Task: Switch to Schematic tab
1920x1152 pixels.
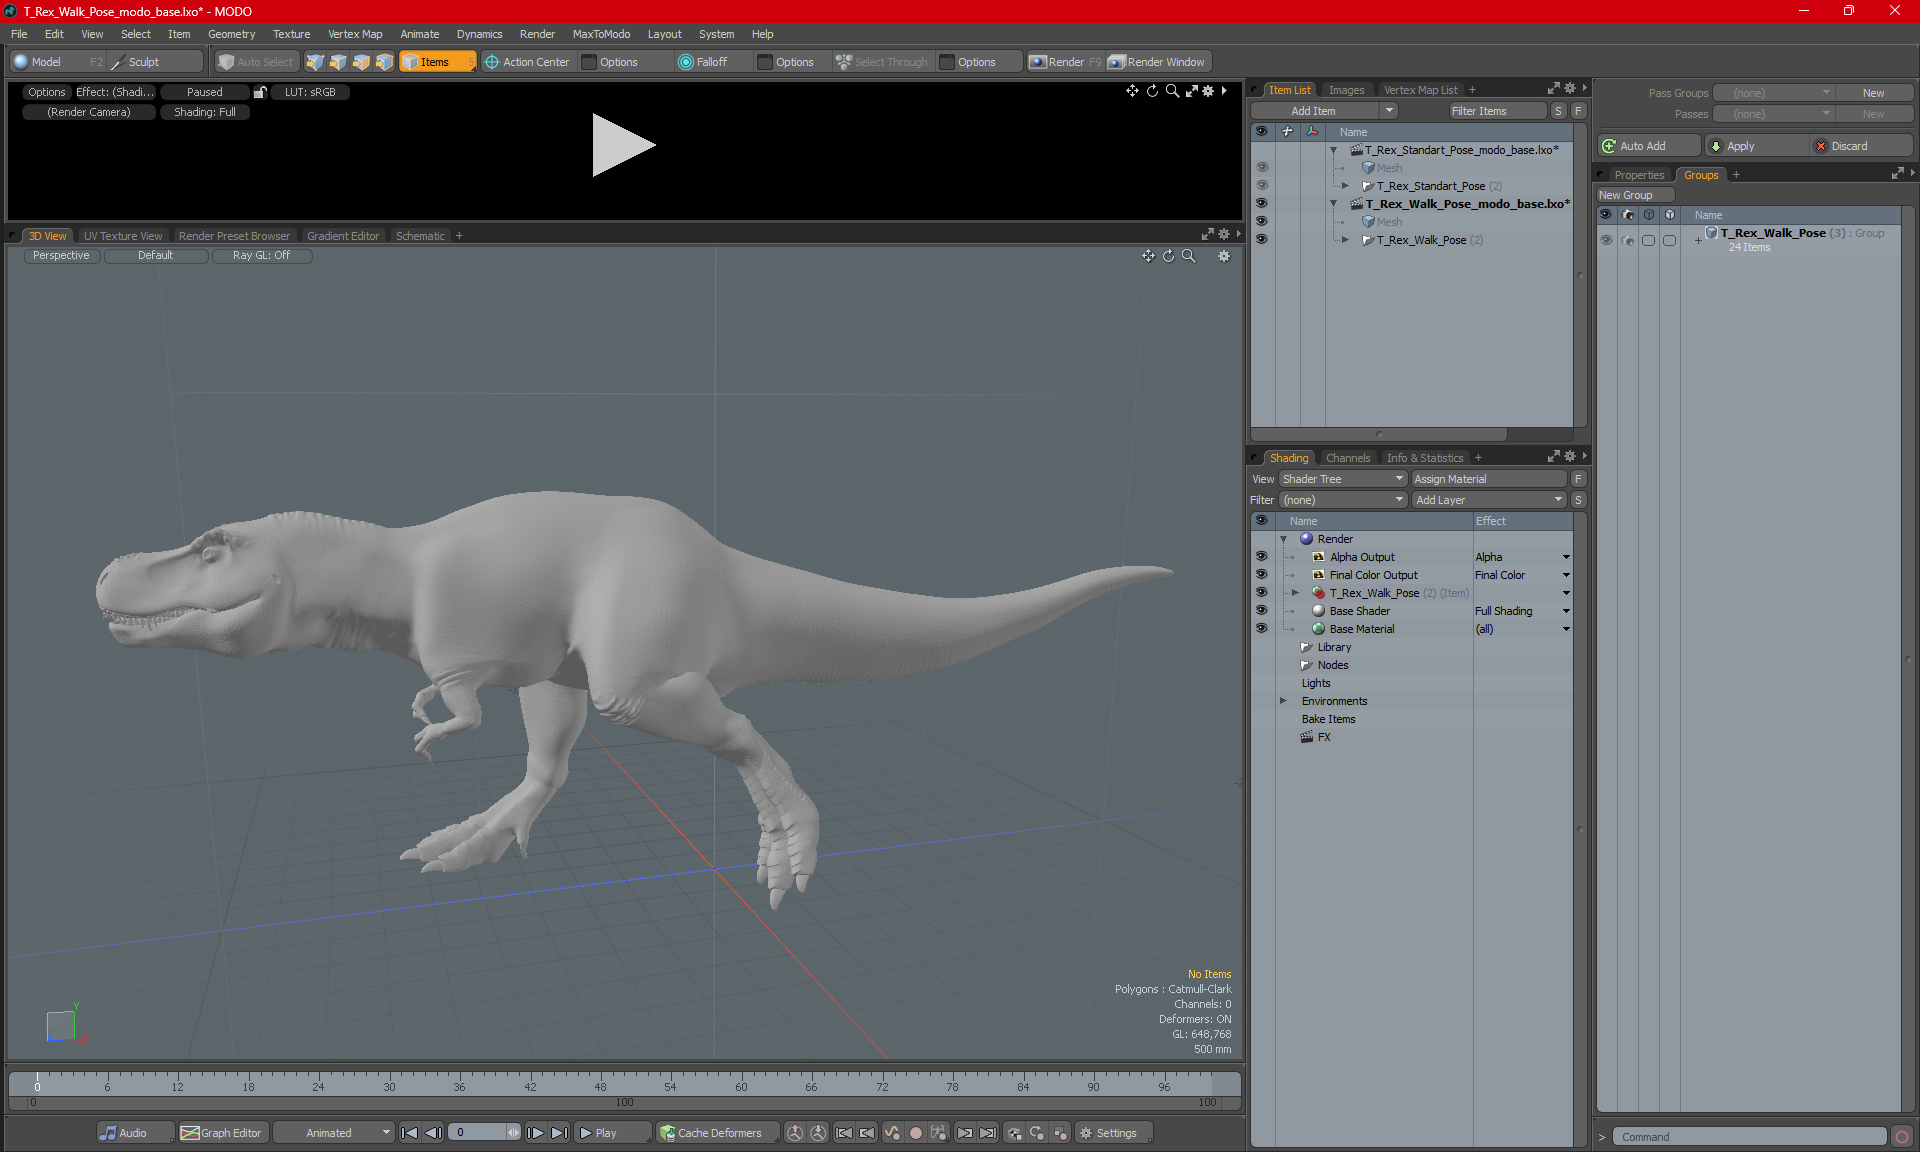Action: (420, 236)
